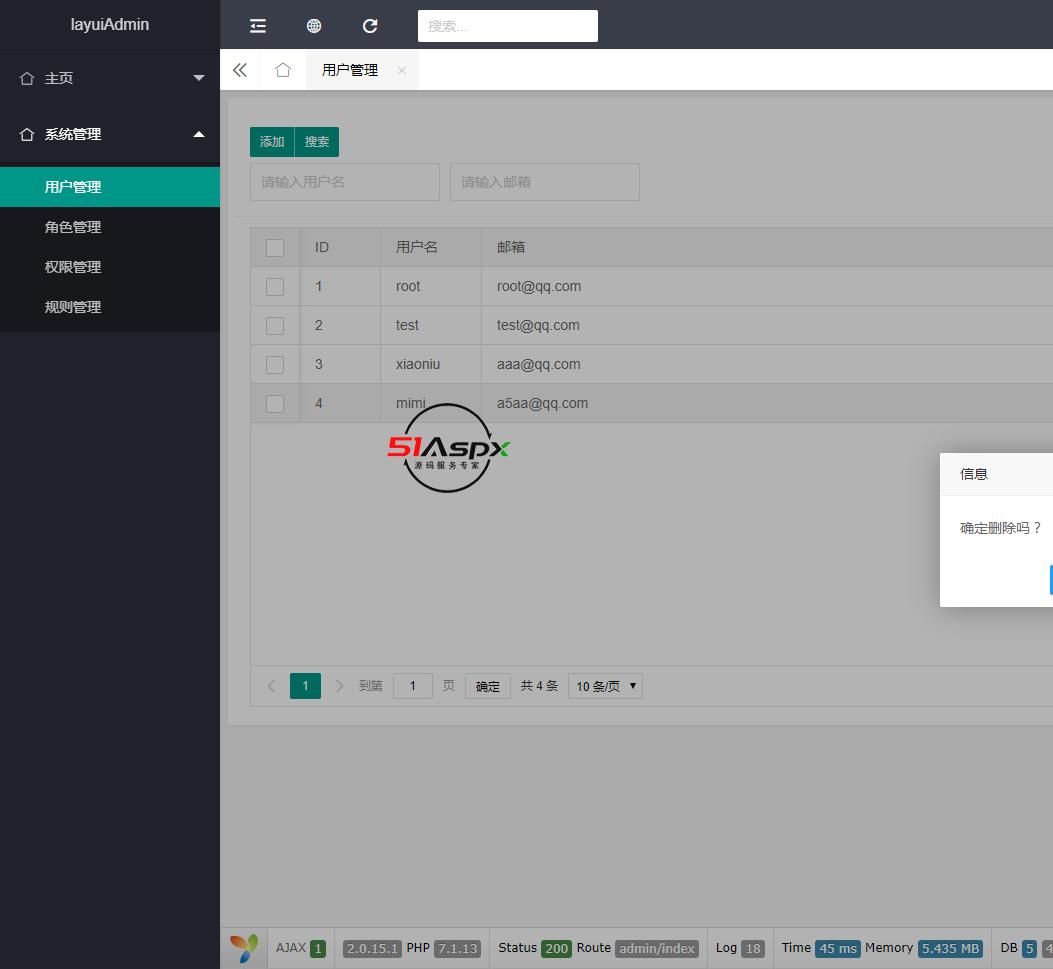This screenshot has width=1053, height=969.
Task: Click the 用户名 column header
Action: 430,247
